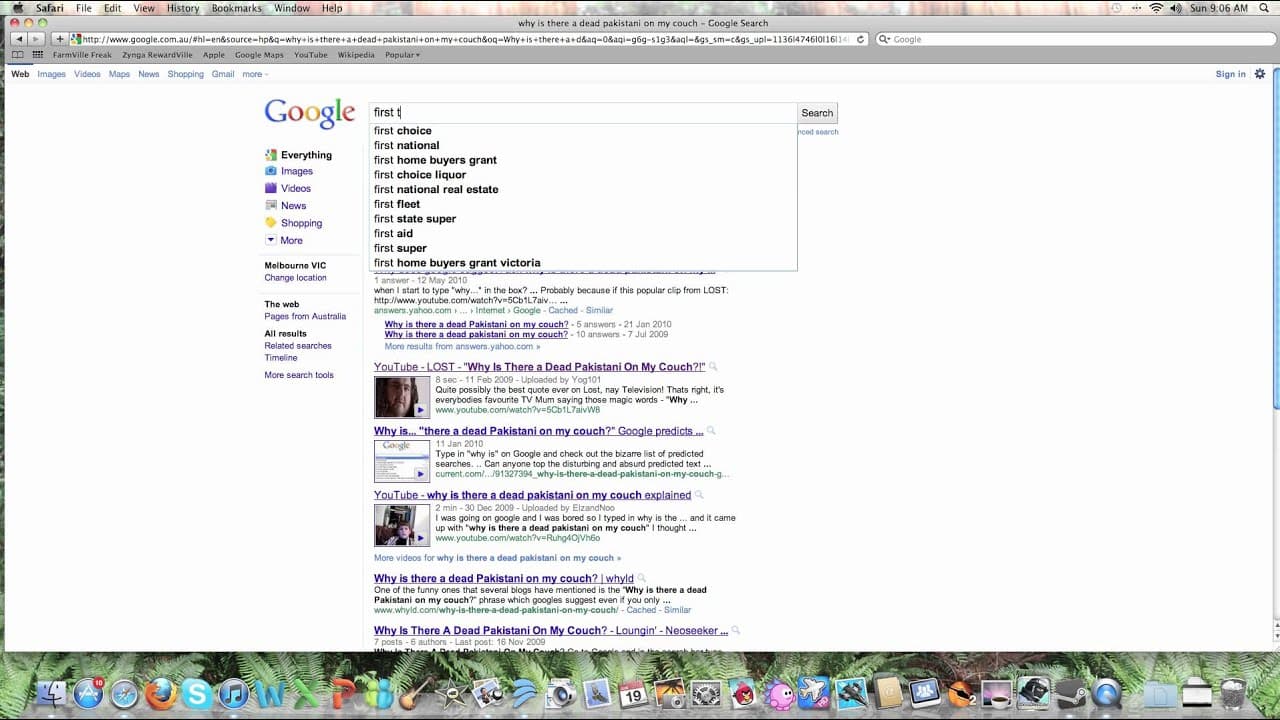Expand the 'more' menu in Google top bar
Image resolution: width=1280 pixels, height=720 pixels.
254,74
